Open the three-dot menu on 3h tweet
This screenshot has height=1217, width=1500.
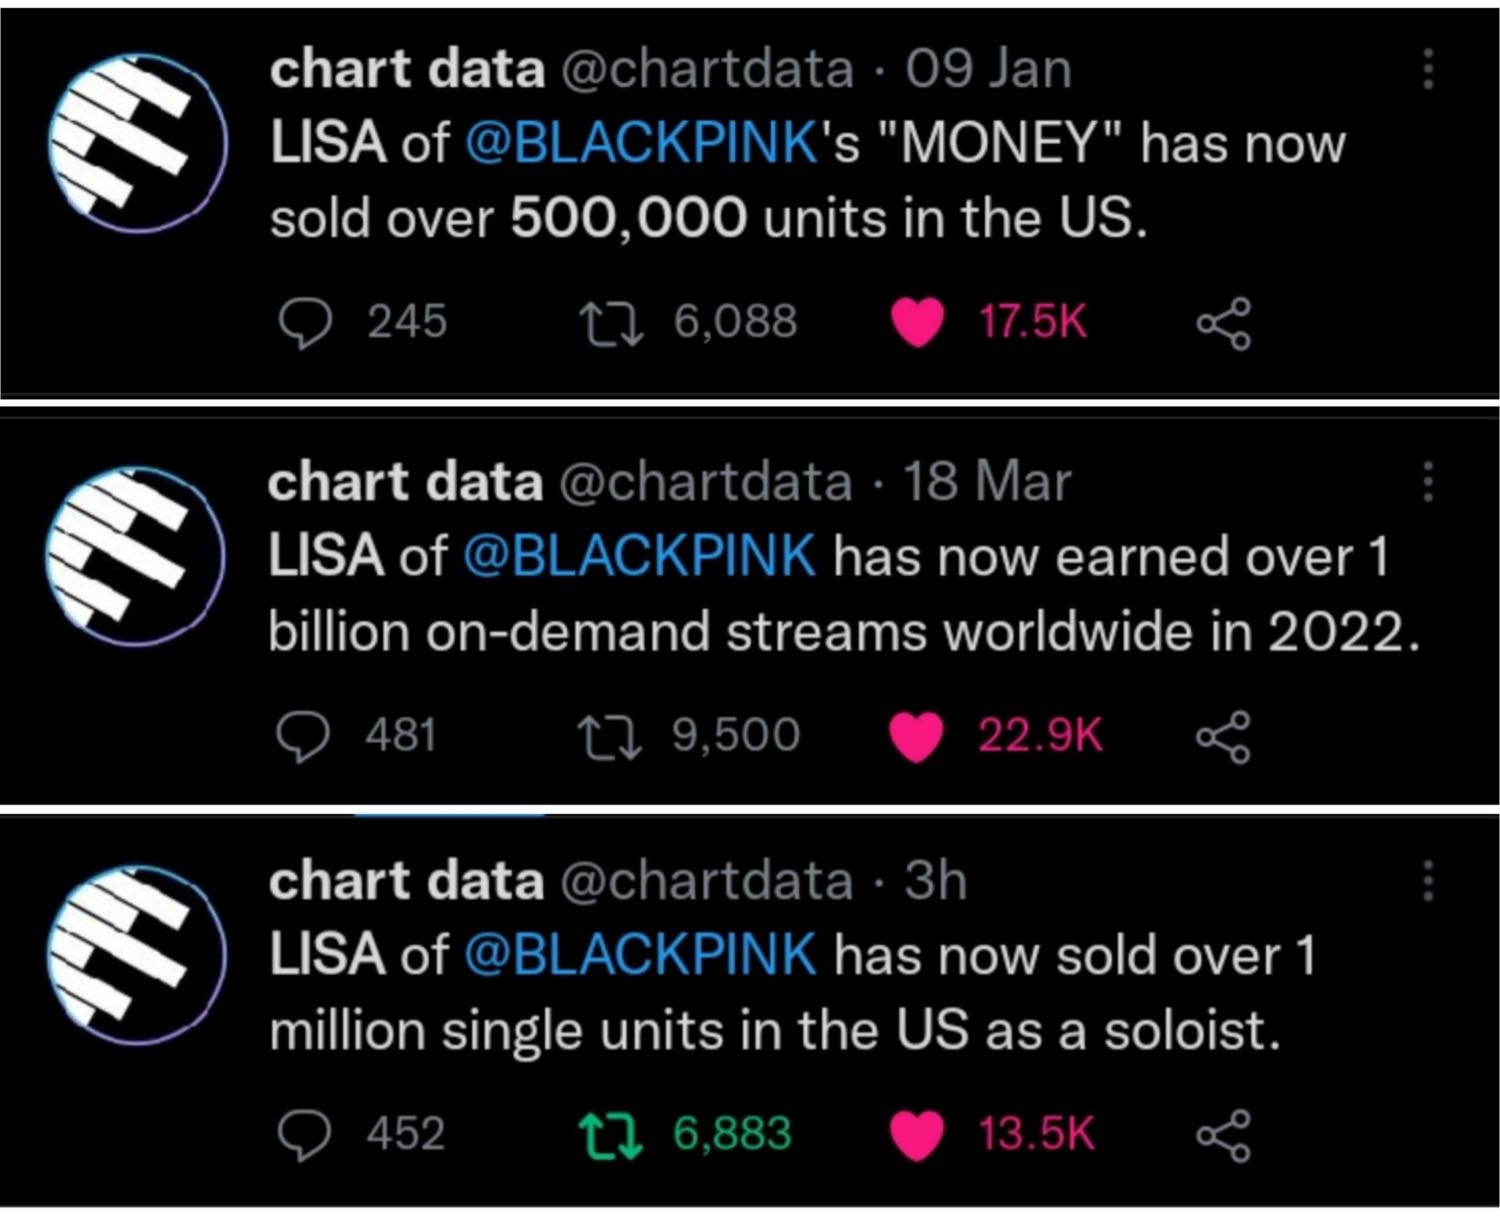coord(1428,880)
